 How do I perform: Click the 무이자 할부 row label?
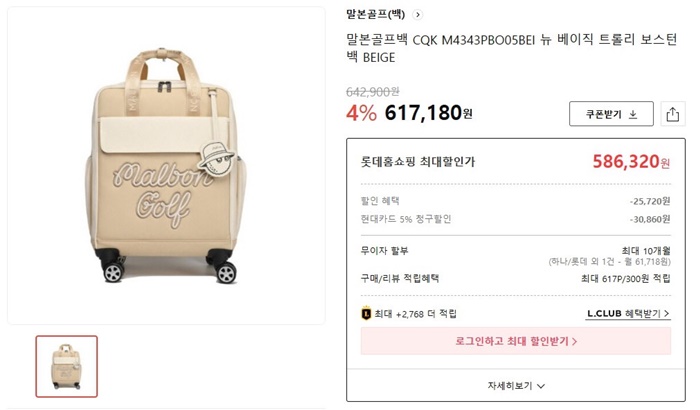coord(385,250)
